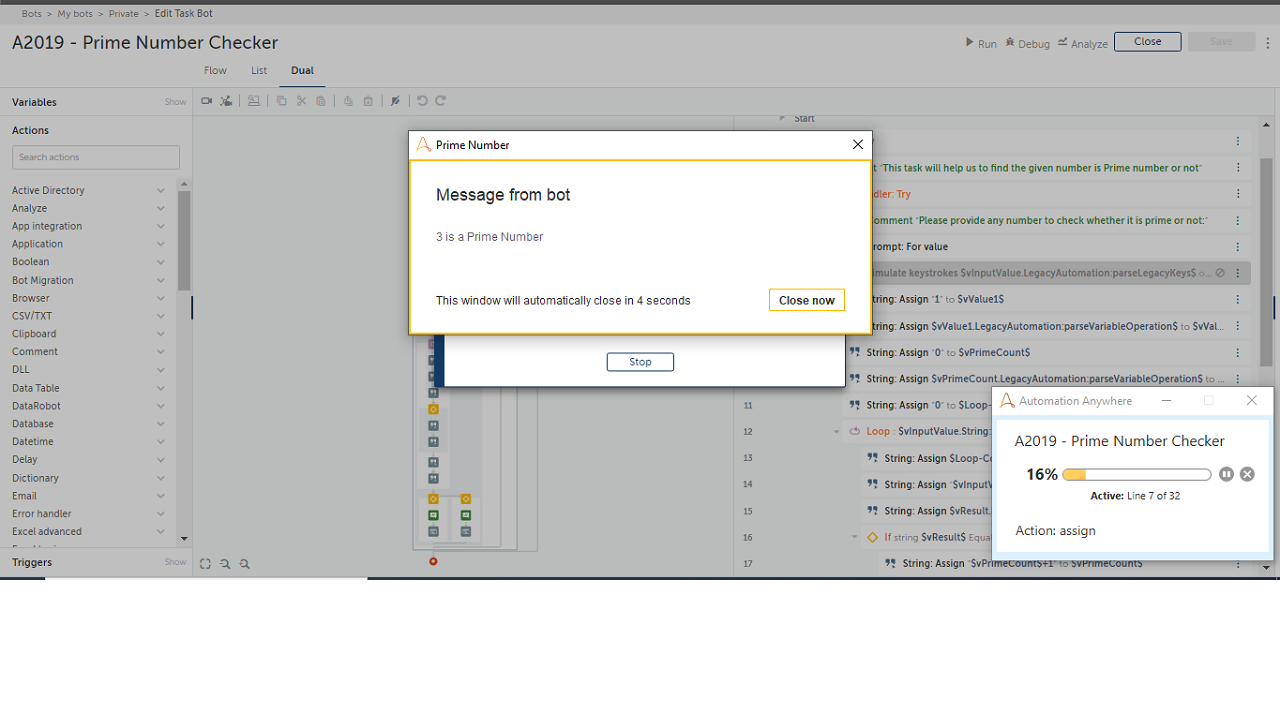Click the bot run progress bar

coord(1137,475)
